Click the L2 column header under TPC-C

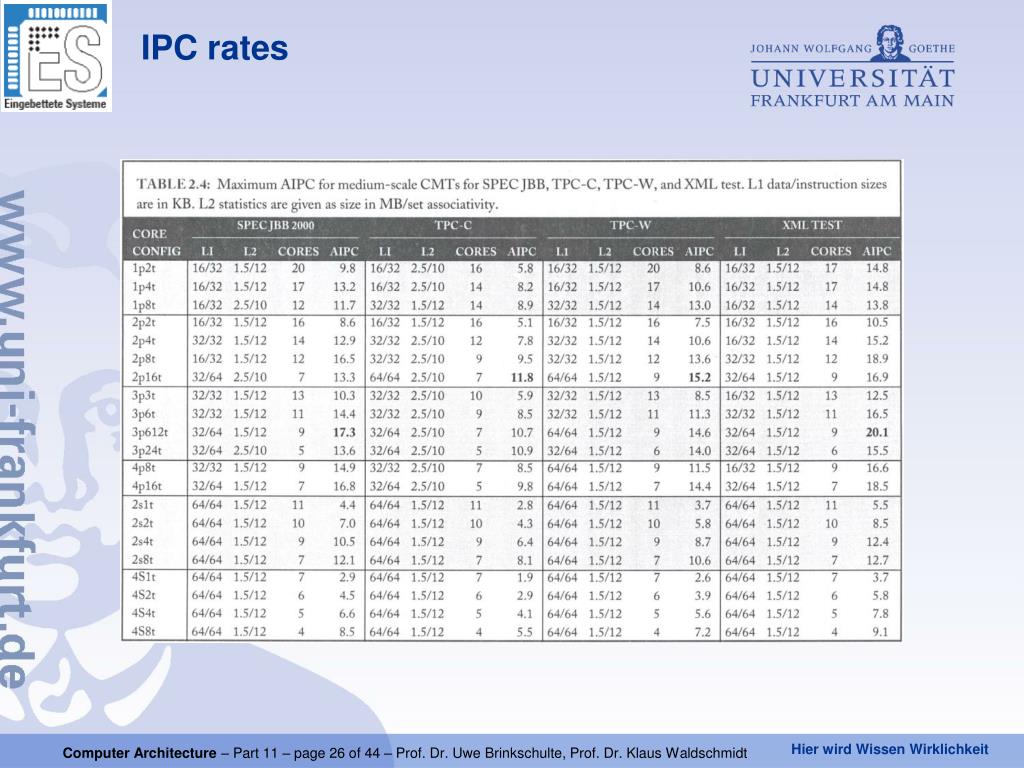tap(427, 251)
